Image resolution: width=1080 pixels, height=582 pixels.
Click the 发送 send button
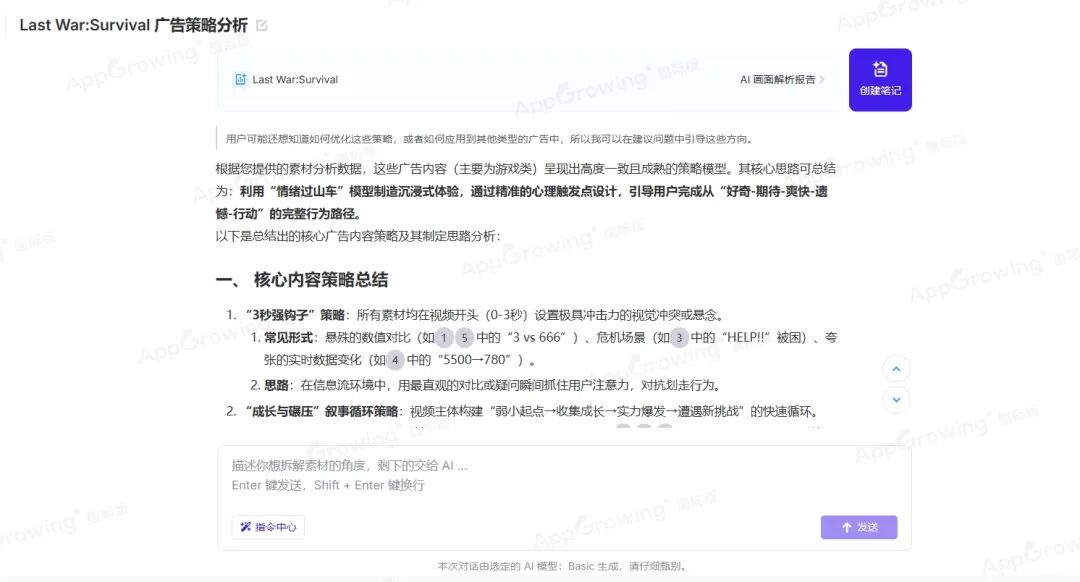pos(858,527)
